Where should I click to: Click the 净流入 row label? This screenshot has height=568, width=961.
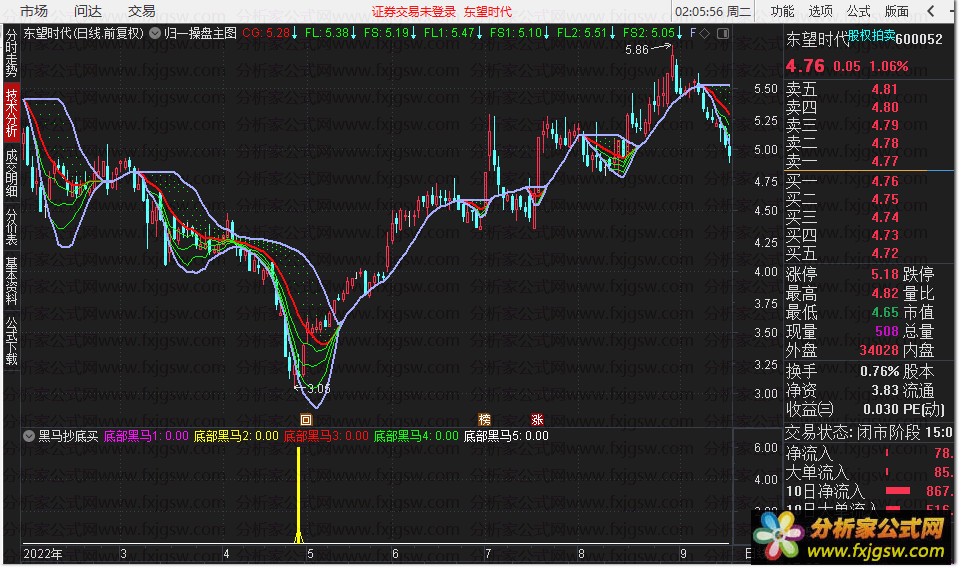[x=809, y=453]
